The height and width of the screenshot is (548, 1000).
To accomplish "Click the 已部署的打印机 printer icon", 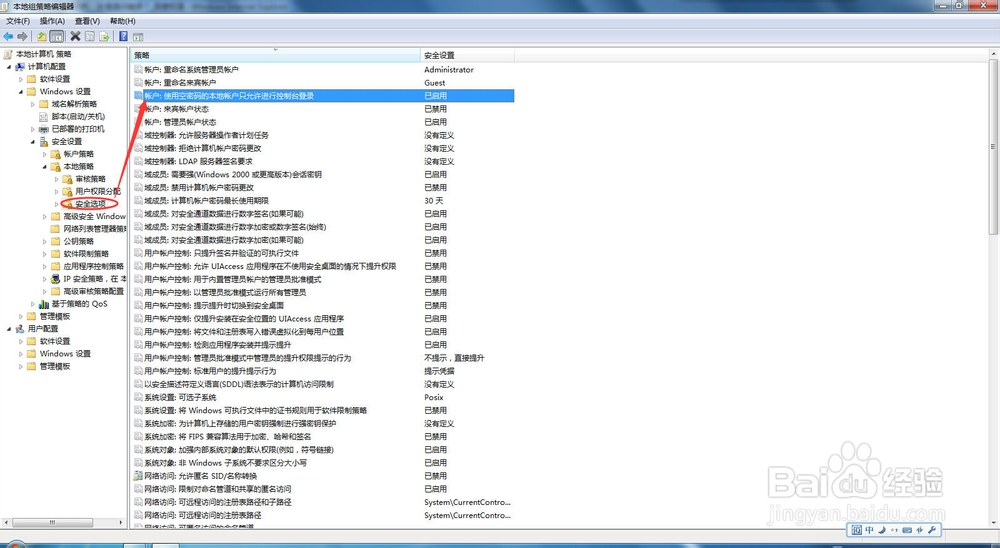I will 44,129.
